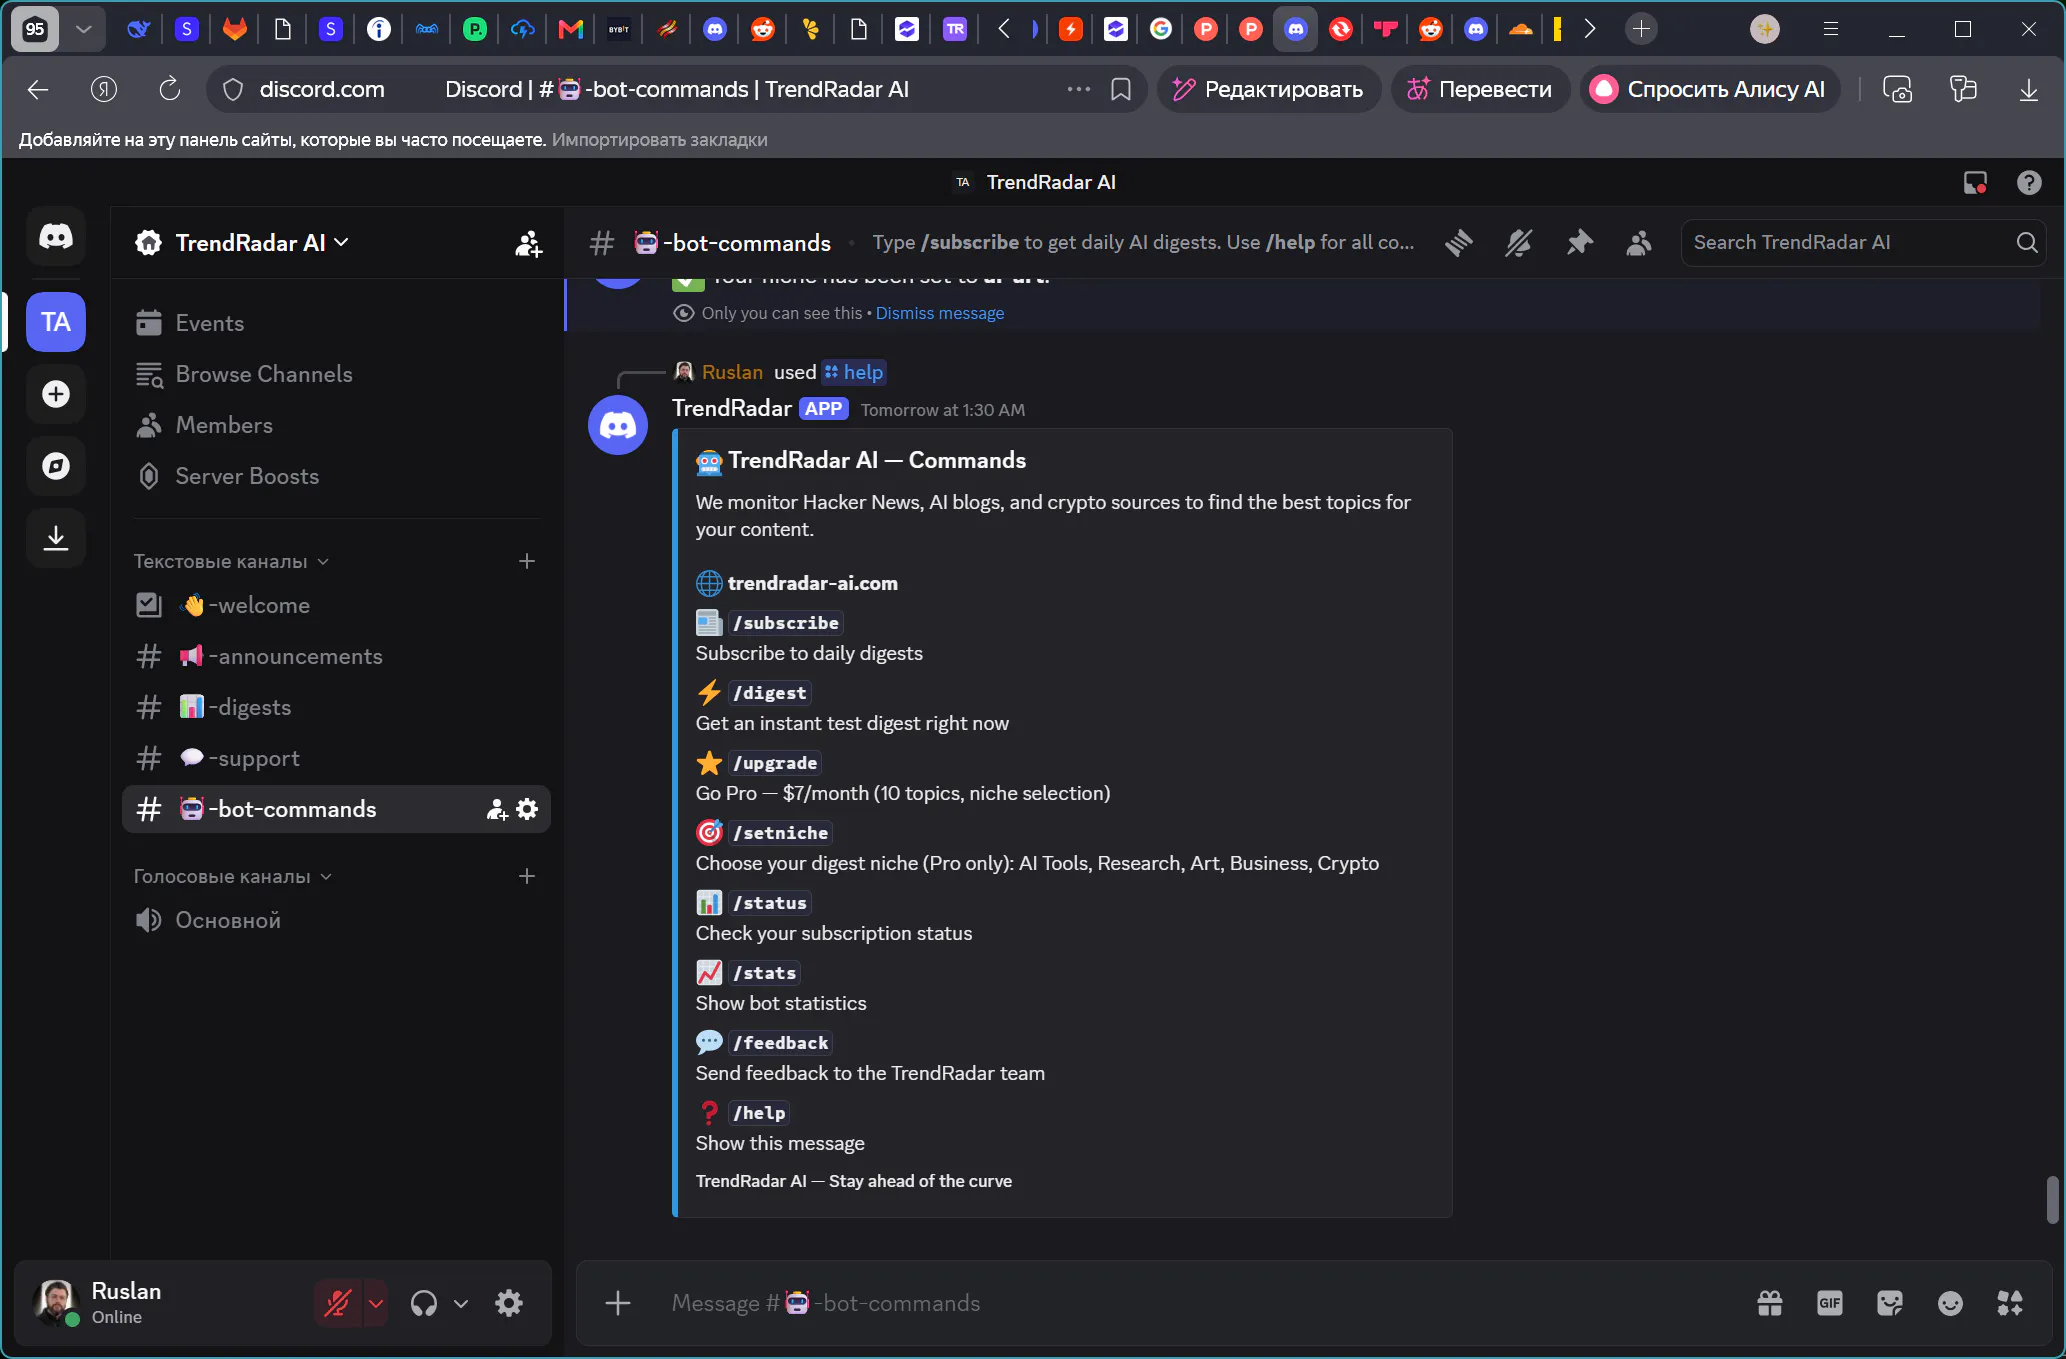Open GIF picker button

click(1830, 1303)
